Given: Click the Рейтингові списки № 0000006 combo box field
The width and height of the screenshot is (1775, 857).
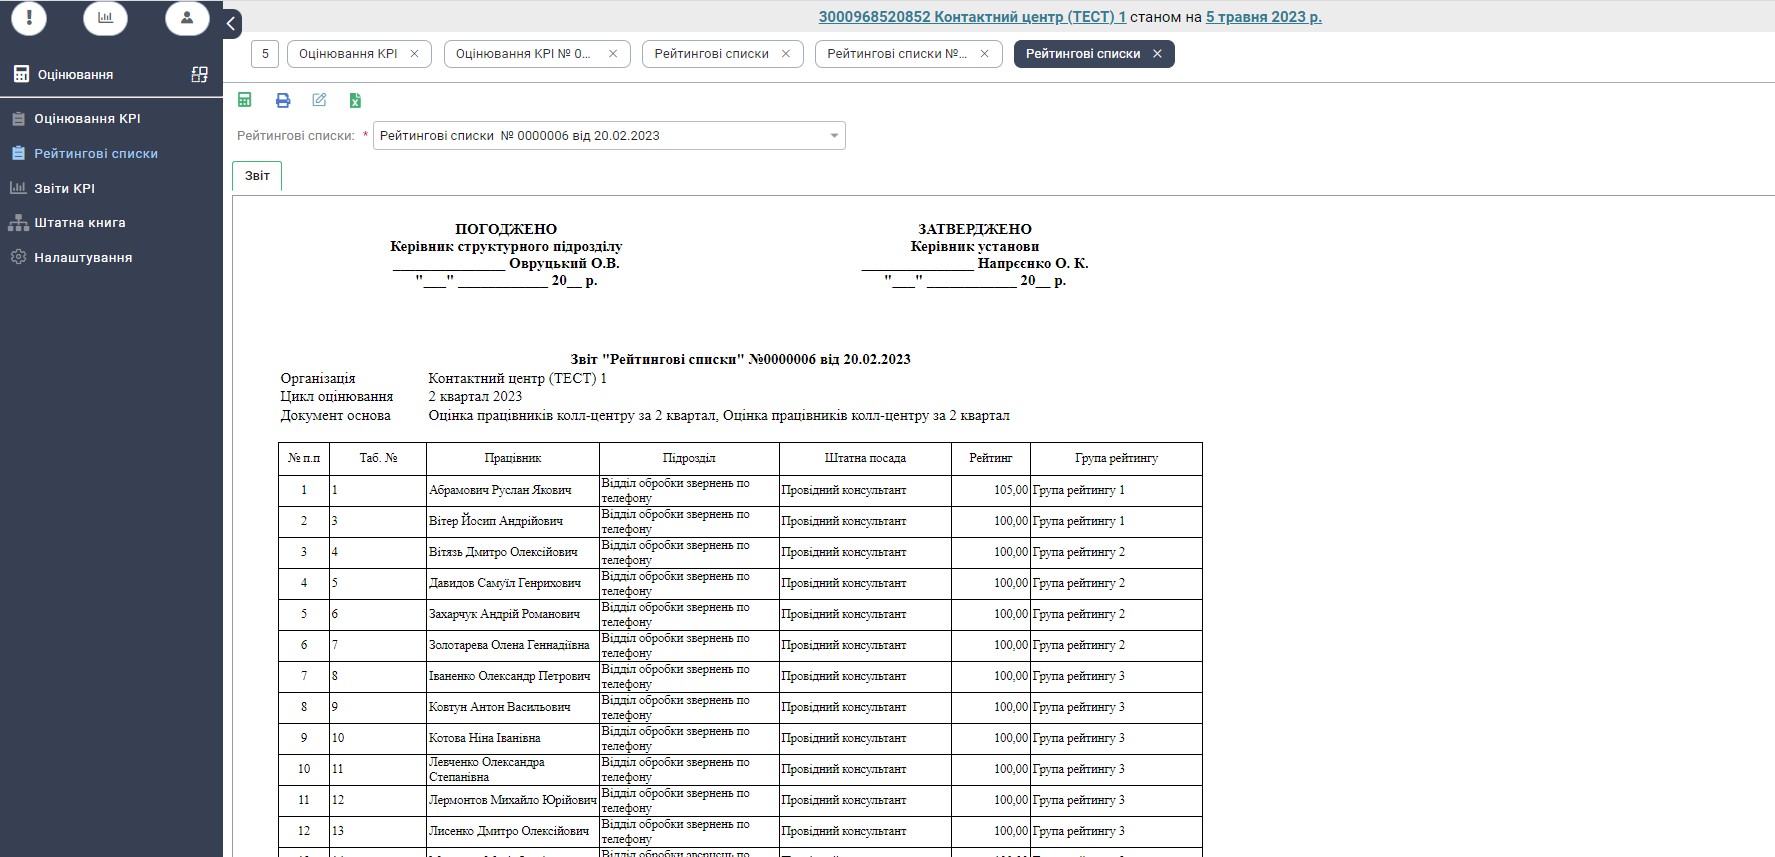Looking at the screenshot, I should pos(600,136).
